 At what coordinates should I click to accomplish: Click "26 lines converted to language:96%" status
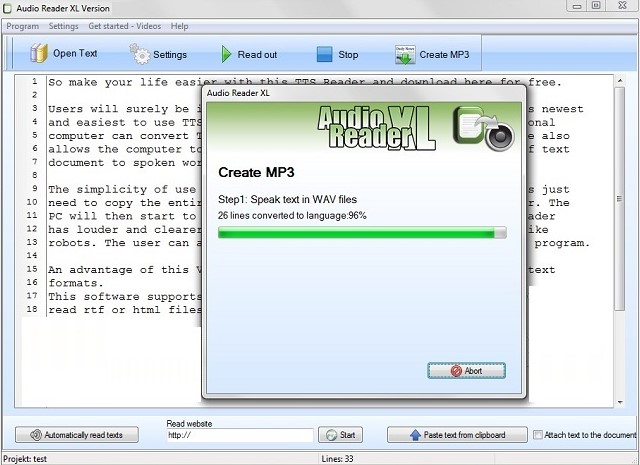(x=292, y=215)
